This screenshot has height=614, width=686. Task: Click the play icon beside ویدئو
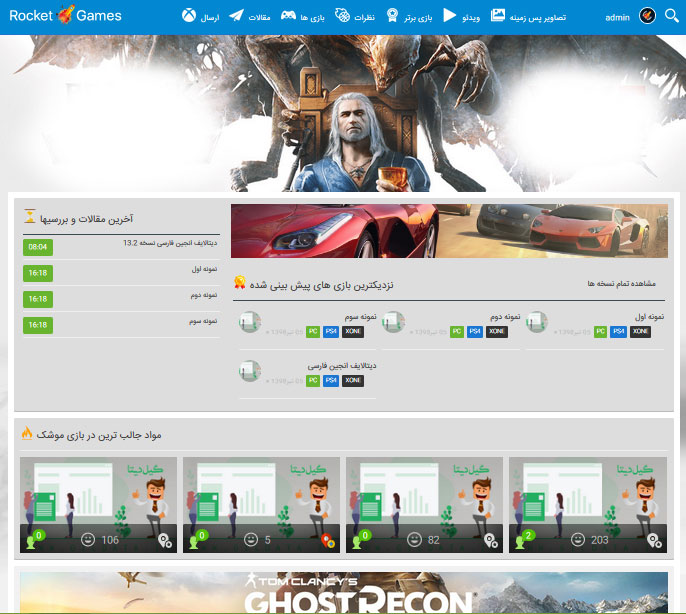click(x=450, y=15)
